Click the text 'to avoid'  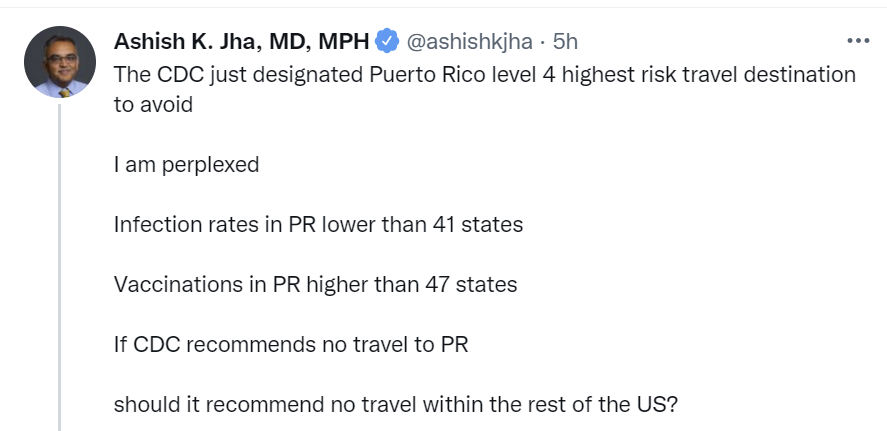click(153, 105)
